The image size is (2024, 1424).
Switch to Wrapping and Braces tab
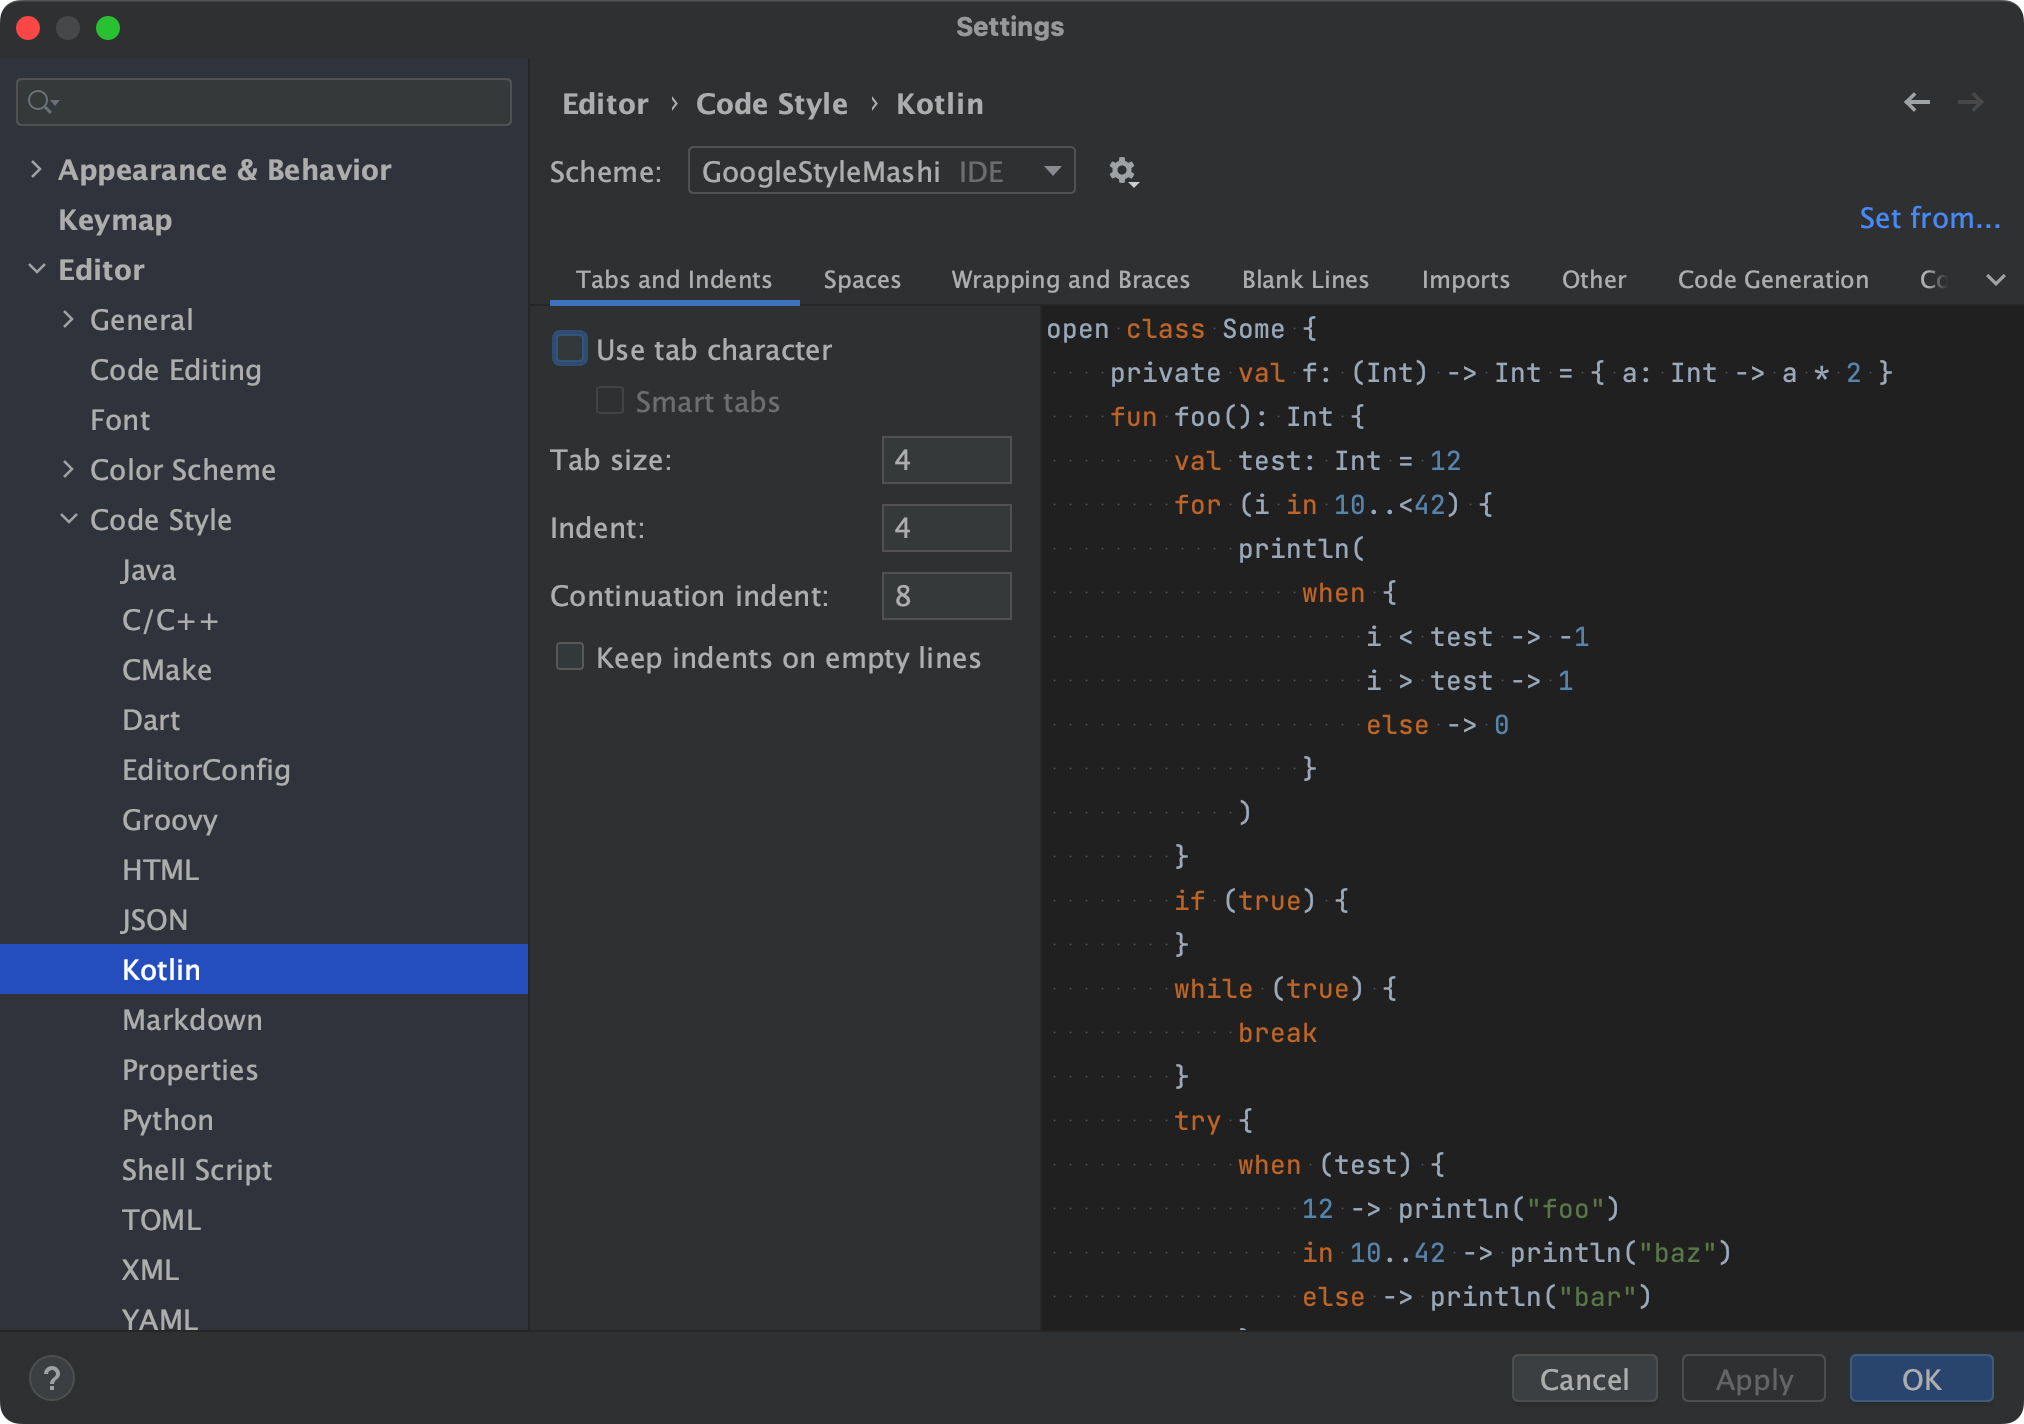1070,280
